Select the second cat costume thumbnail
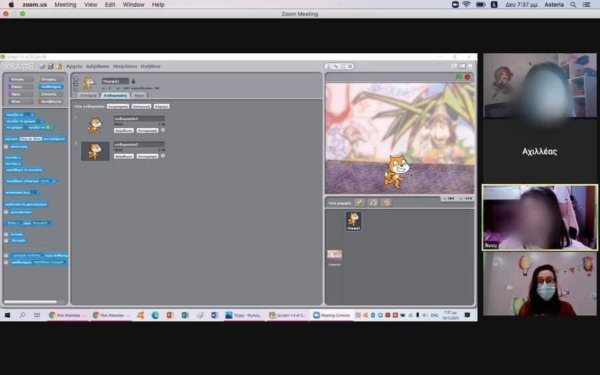 click(x=95, y=151)
